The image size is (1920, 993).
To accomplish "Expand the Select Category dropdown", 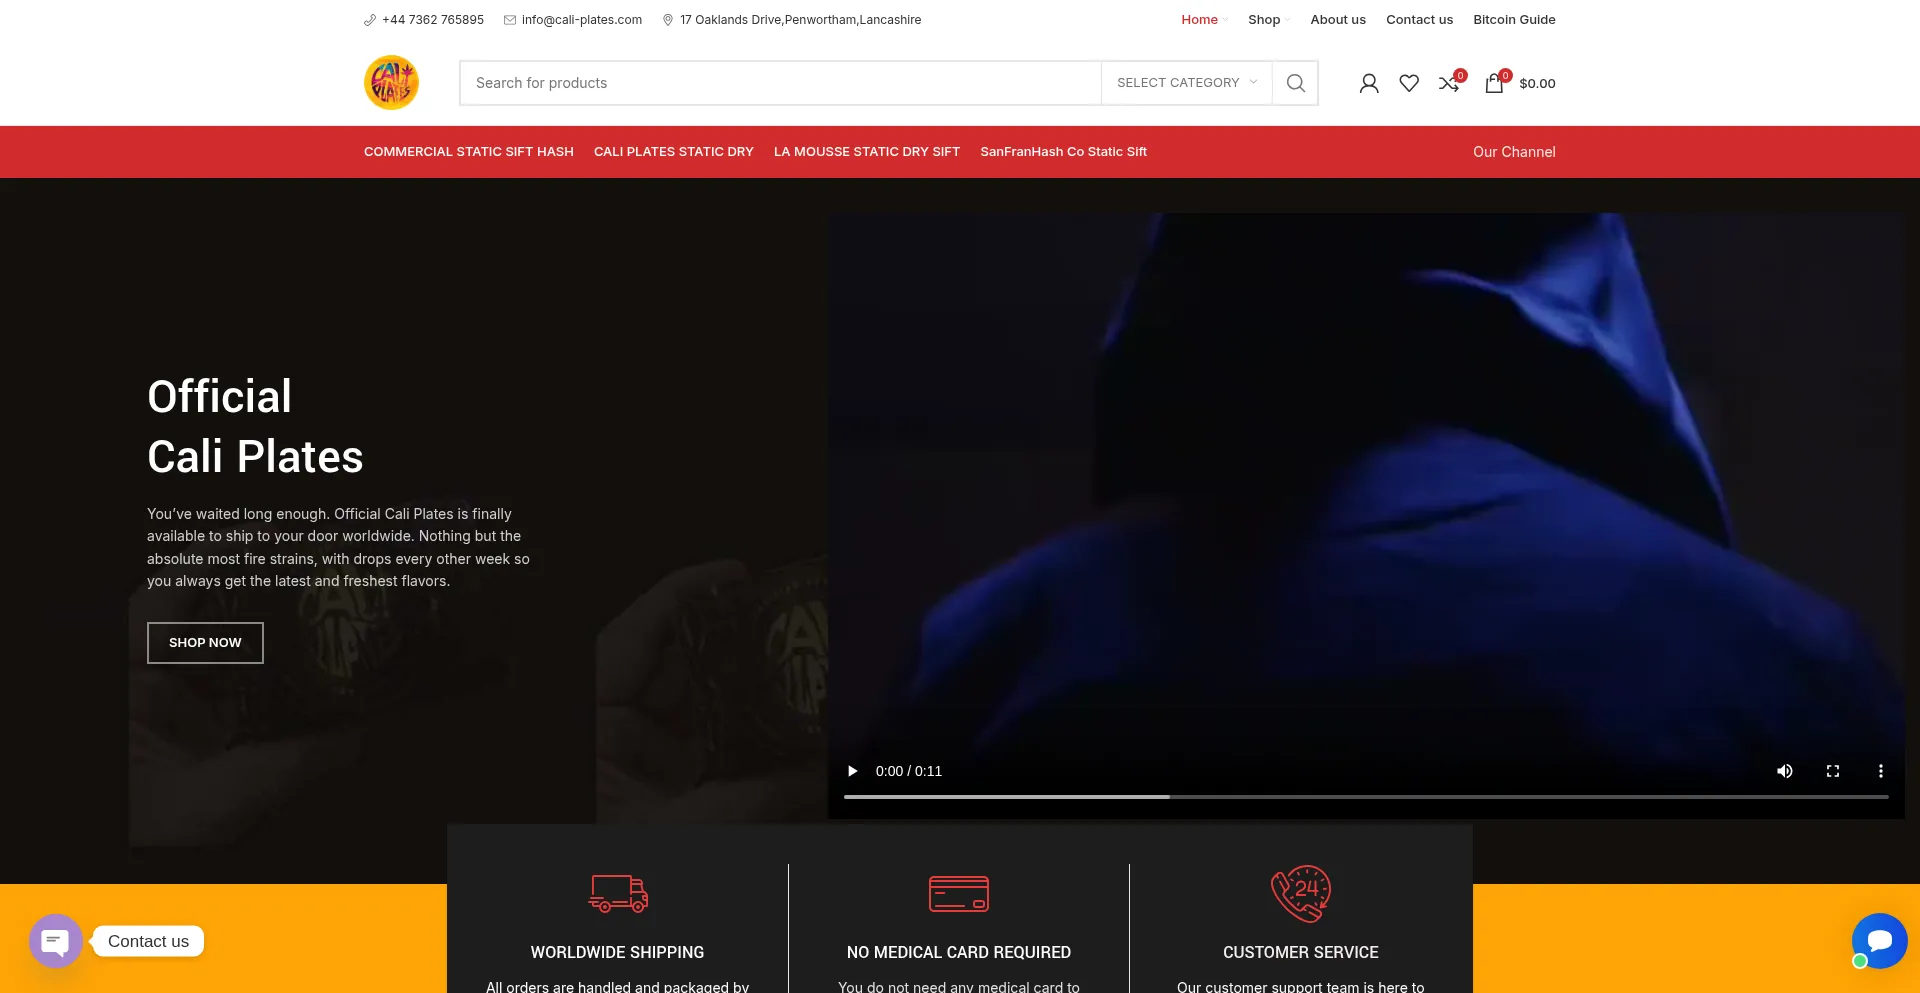I will point(1186,83).
